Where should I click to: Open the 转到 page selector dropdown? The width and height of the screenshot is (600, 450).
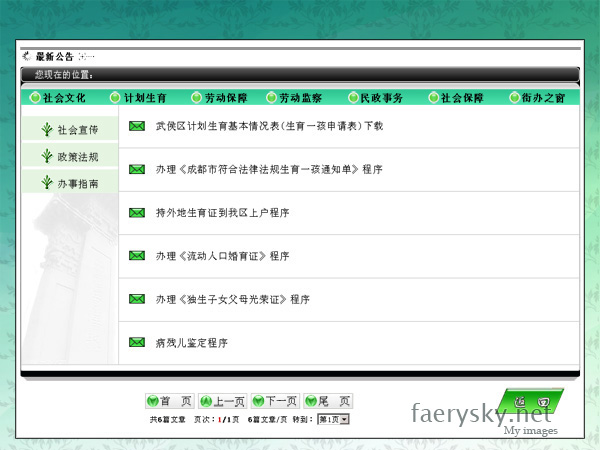coord(334,419)
